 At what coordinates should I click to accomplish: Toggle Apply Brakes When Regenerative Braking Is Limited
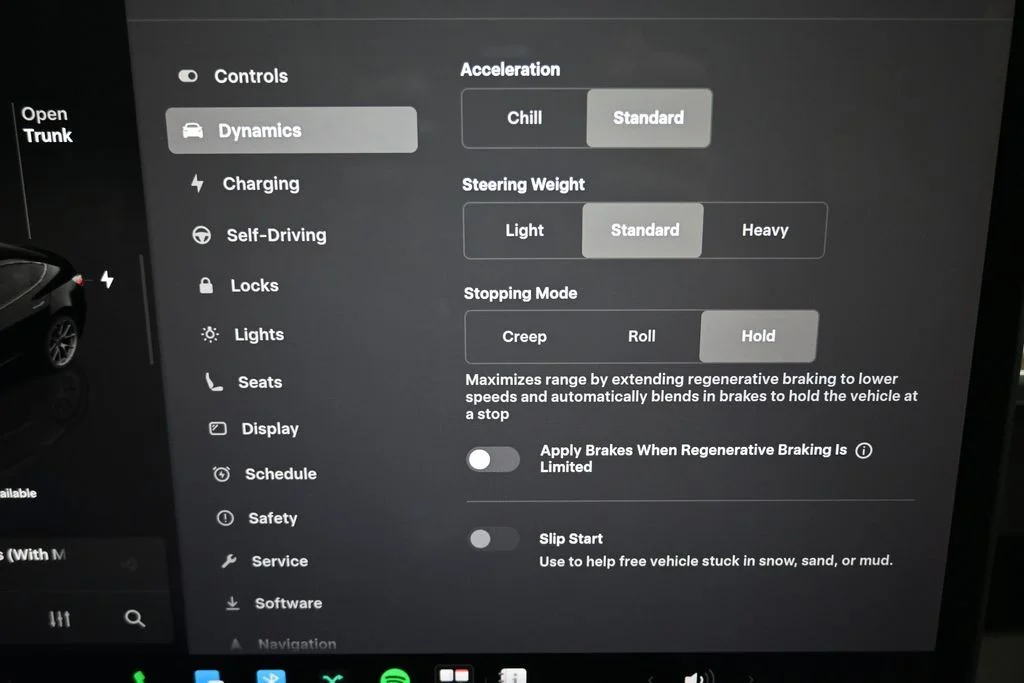pos(493,460)
